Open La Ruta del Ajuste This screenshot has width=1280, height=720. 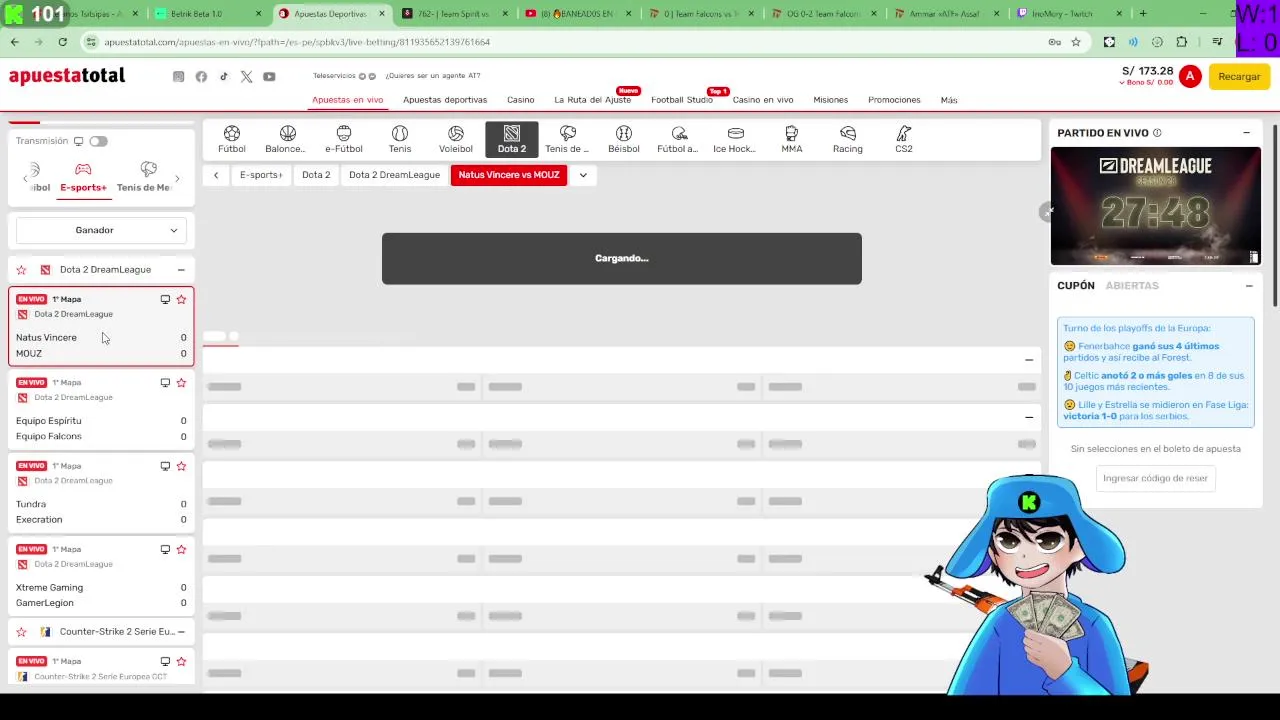(x=592, y=100)
